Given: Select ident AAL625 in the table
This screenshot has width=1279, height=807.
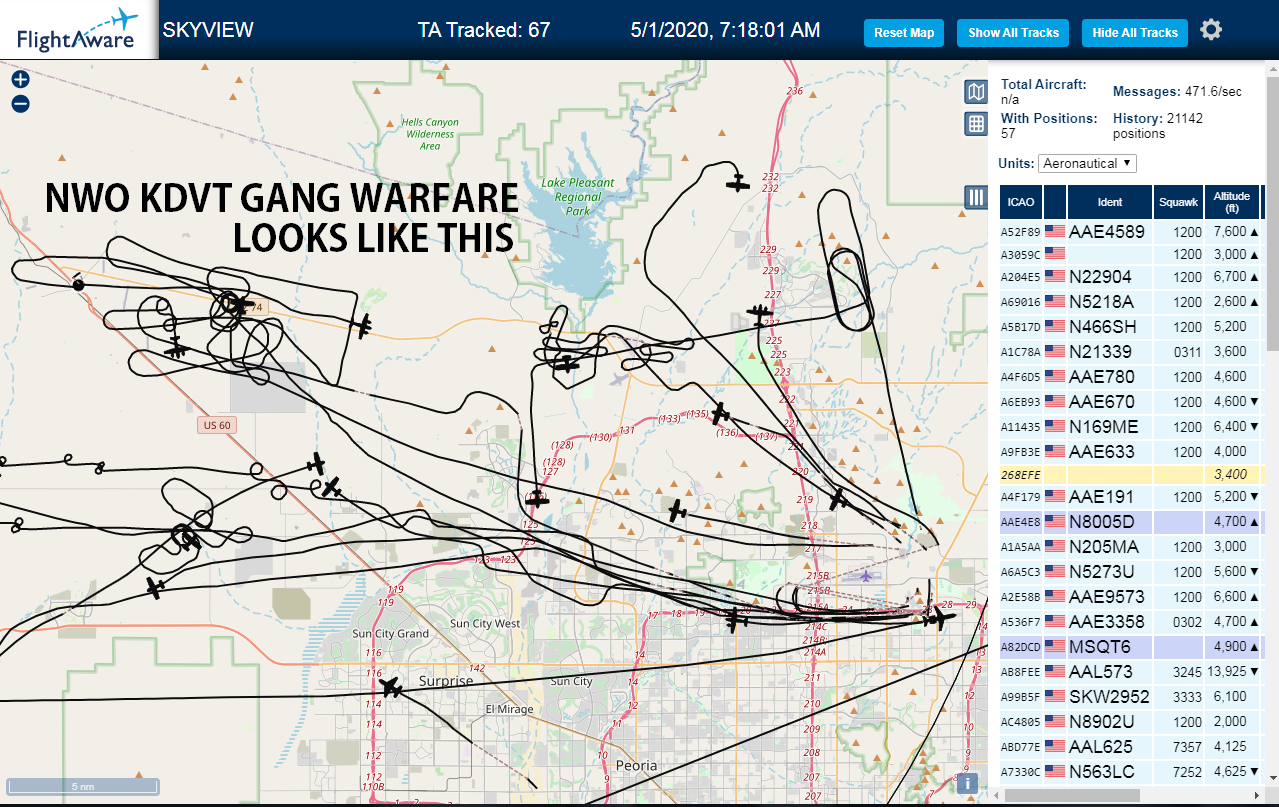Looking at the screenshot, I should 1101,747.
